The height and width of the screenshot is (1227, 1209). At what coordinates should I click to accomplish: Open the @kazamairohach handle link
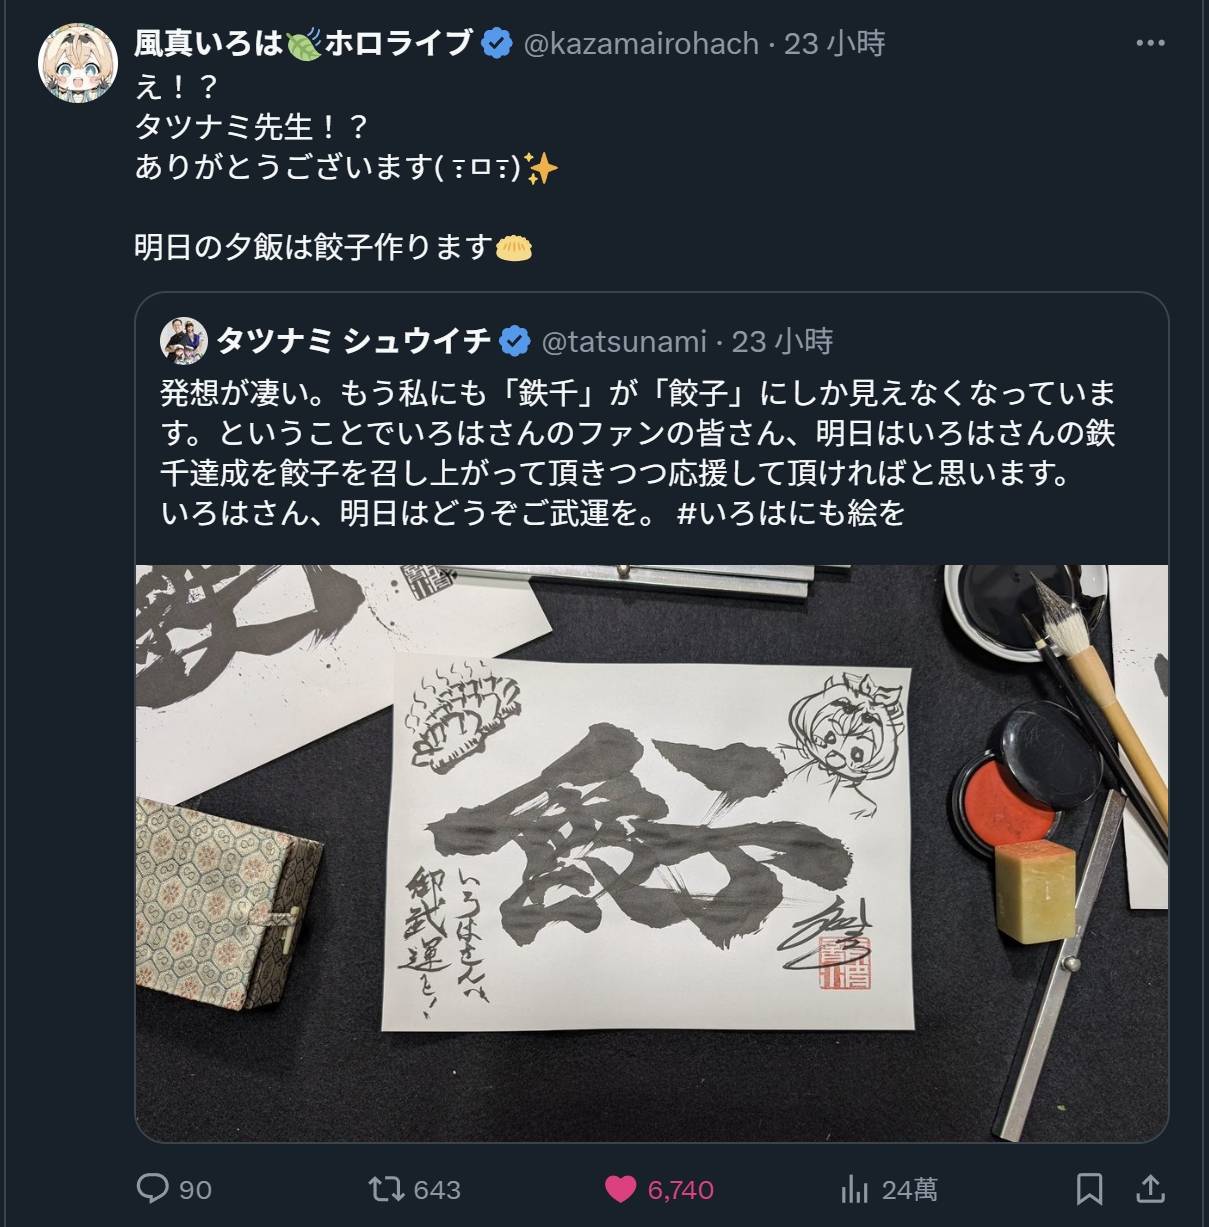[641, 44]
